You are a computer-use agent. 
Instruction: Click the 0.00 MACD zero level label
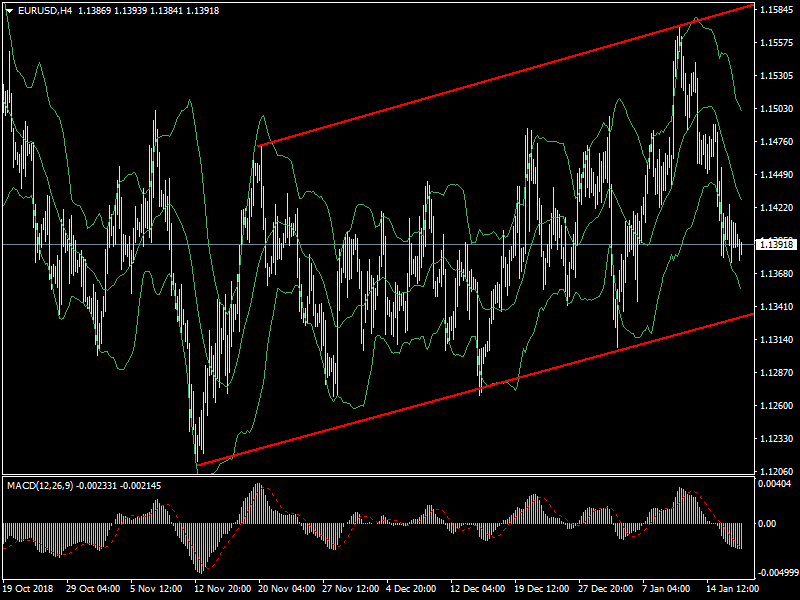[770, 523]
